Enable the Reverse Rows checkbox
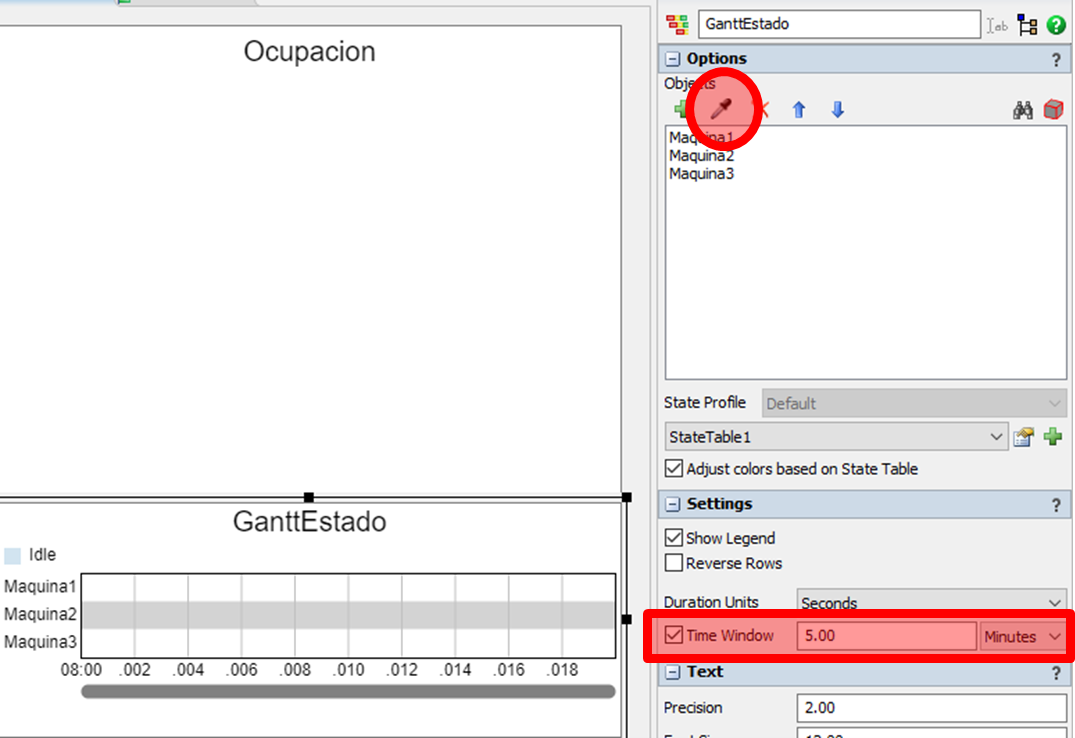The width and height of the screenshot is (1075, 738). [674, 563]
